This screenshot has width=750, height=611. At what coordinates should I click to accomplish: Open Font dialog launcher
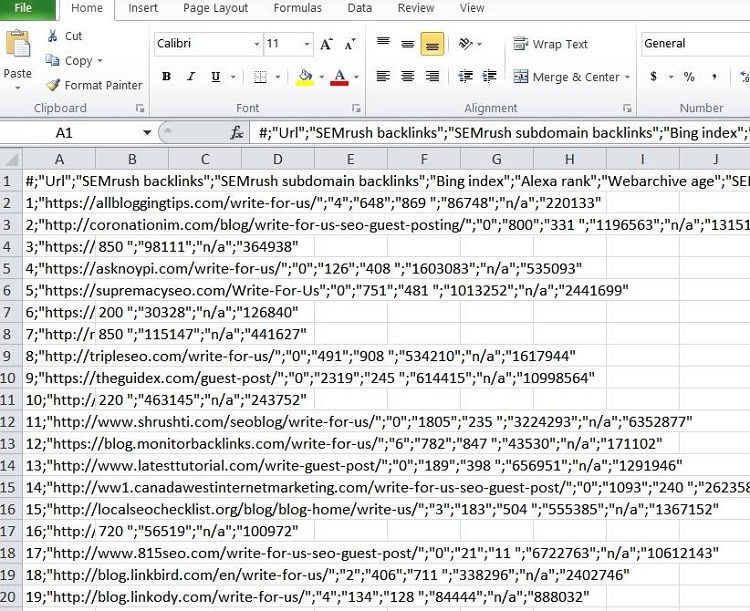[x=356, y=109]
